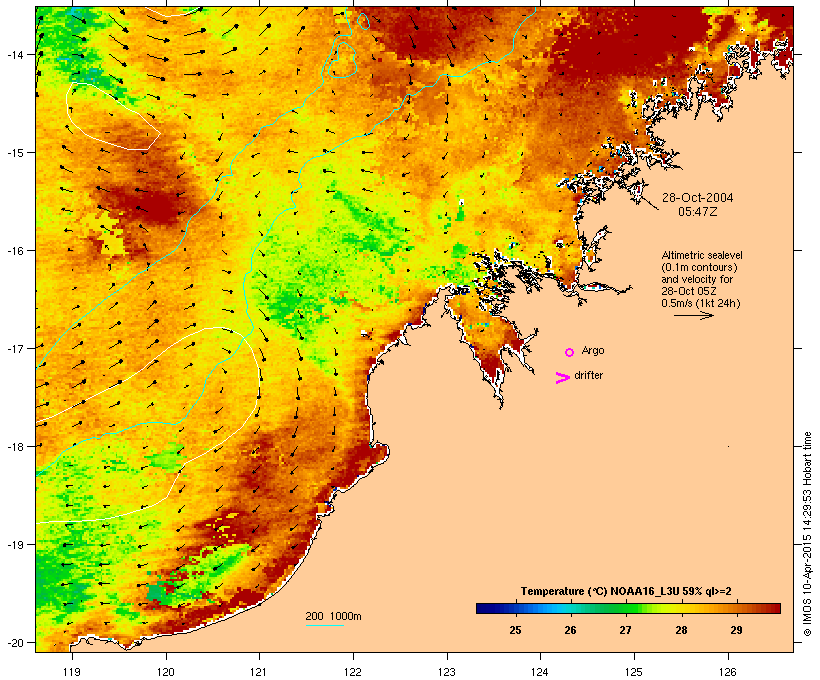Click the "0.5m/s (1kt 24h)" text
Image resolution: width=820 pixels, height=680 pixels.
pos(701,303)
